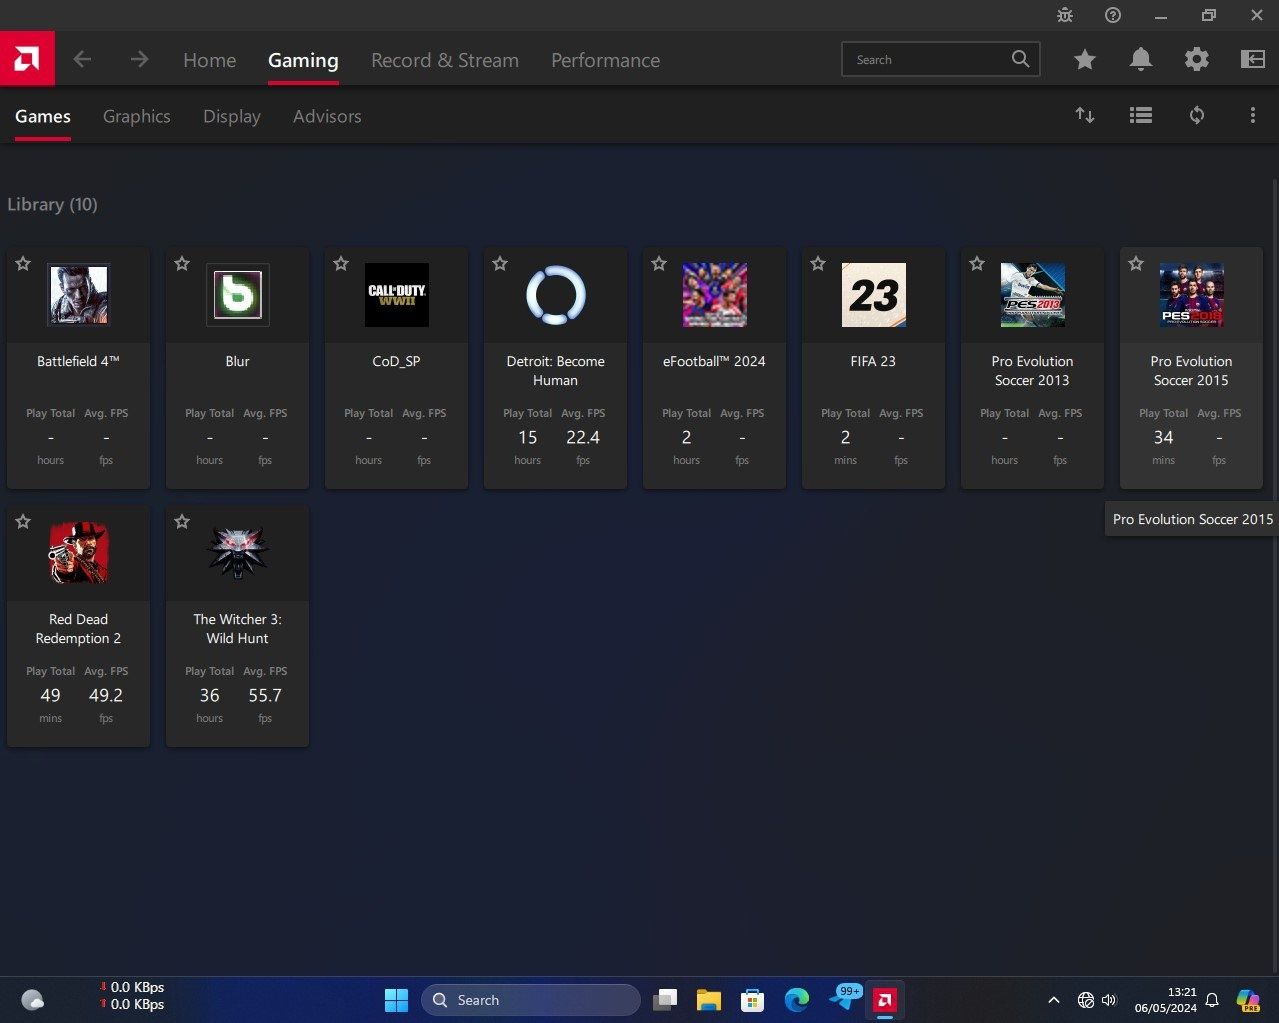Screen dimensions: 1279x1023
Task: Open the bug report tool icon
Action: coord(1065,15)
